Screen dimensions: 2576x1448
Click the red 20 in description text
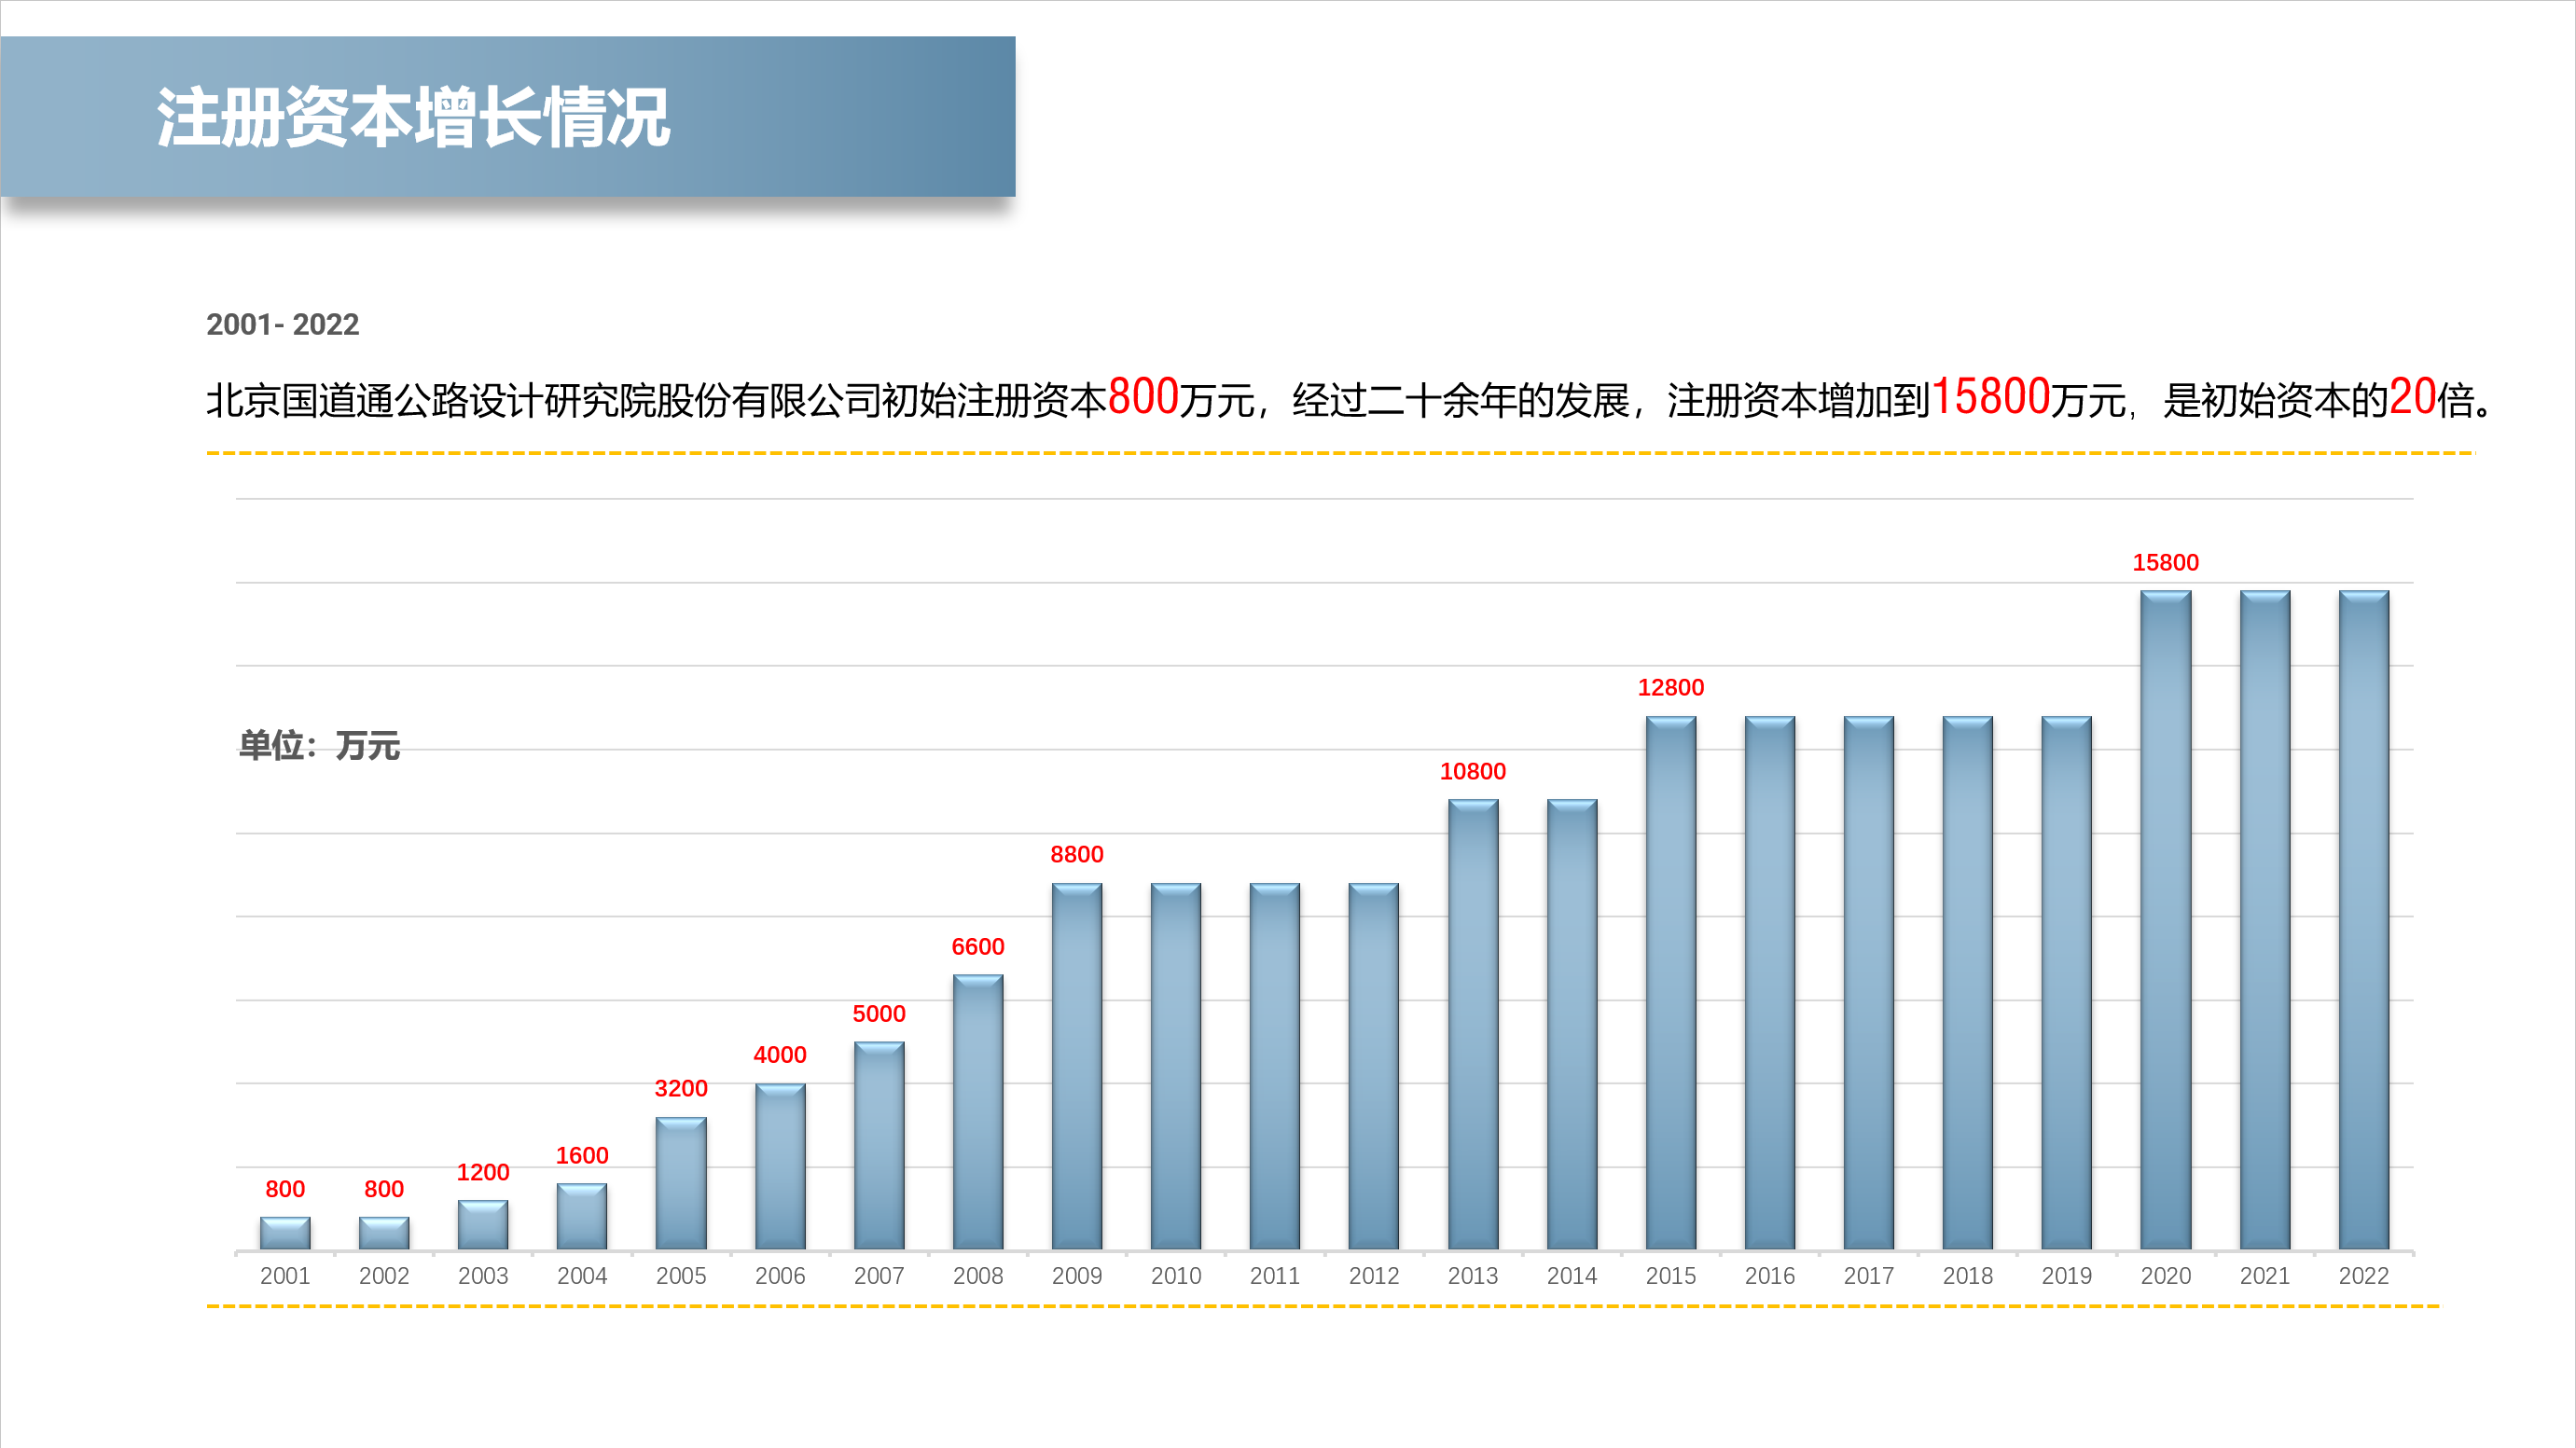[2411, 398]
